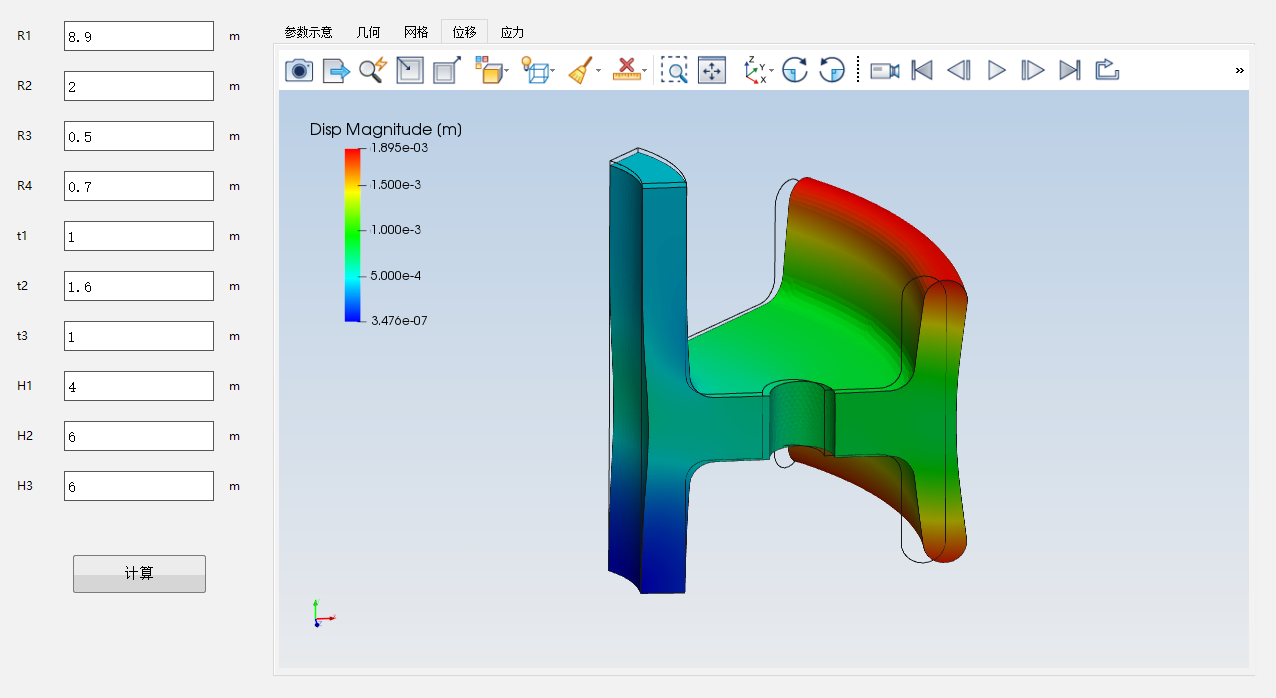Open dropdown arrow next to XYZ axes icon

click(771, 71)
